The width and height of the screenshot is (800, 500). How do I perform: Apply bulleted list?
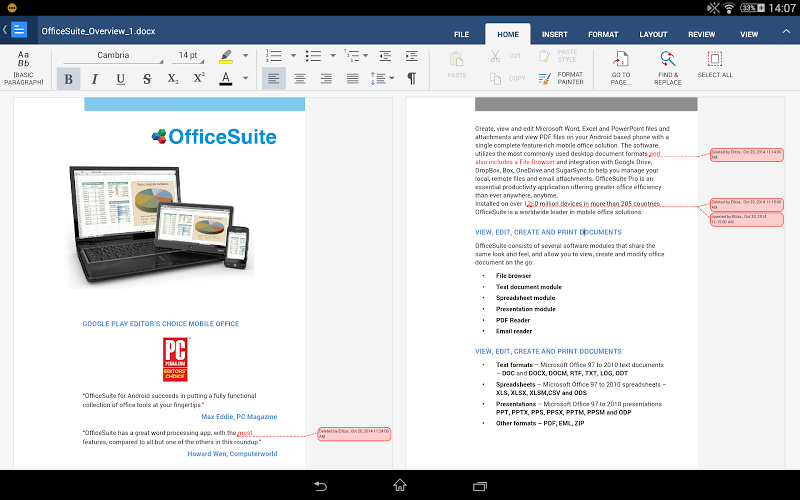click(313, 56)
